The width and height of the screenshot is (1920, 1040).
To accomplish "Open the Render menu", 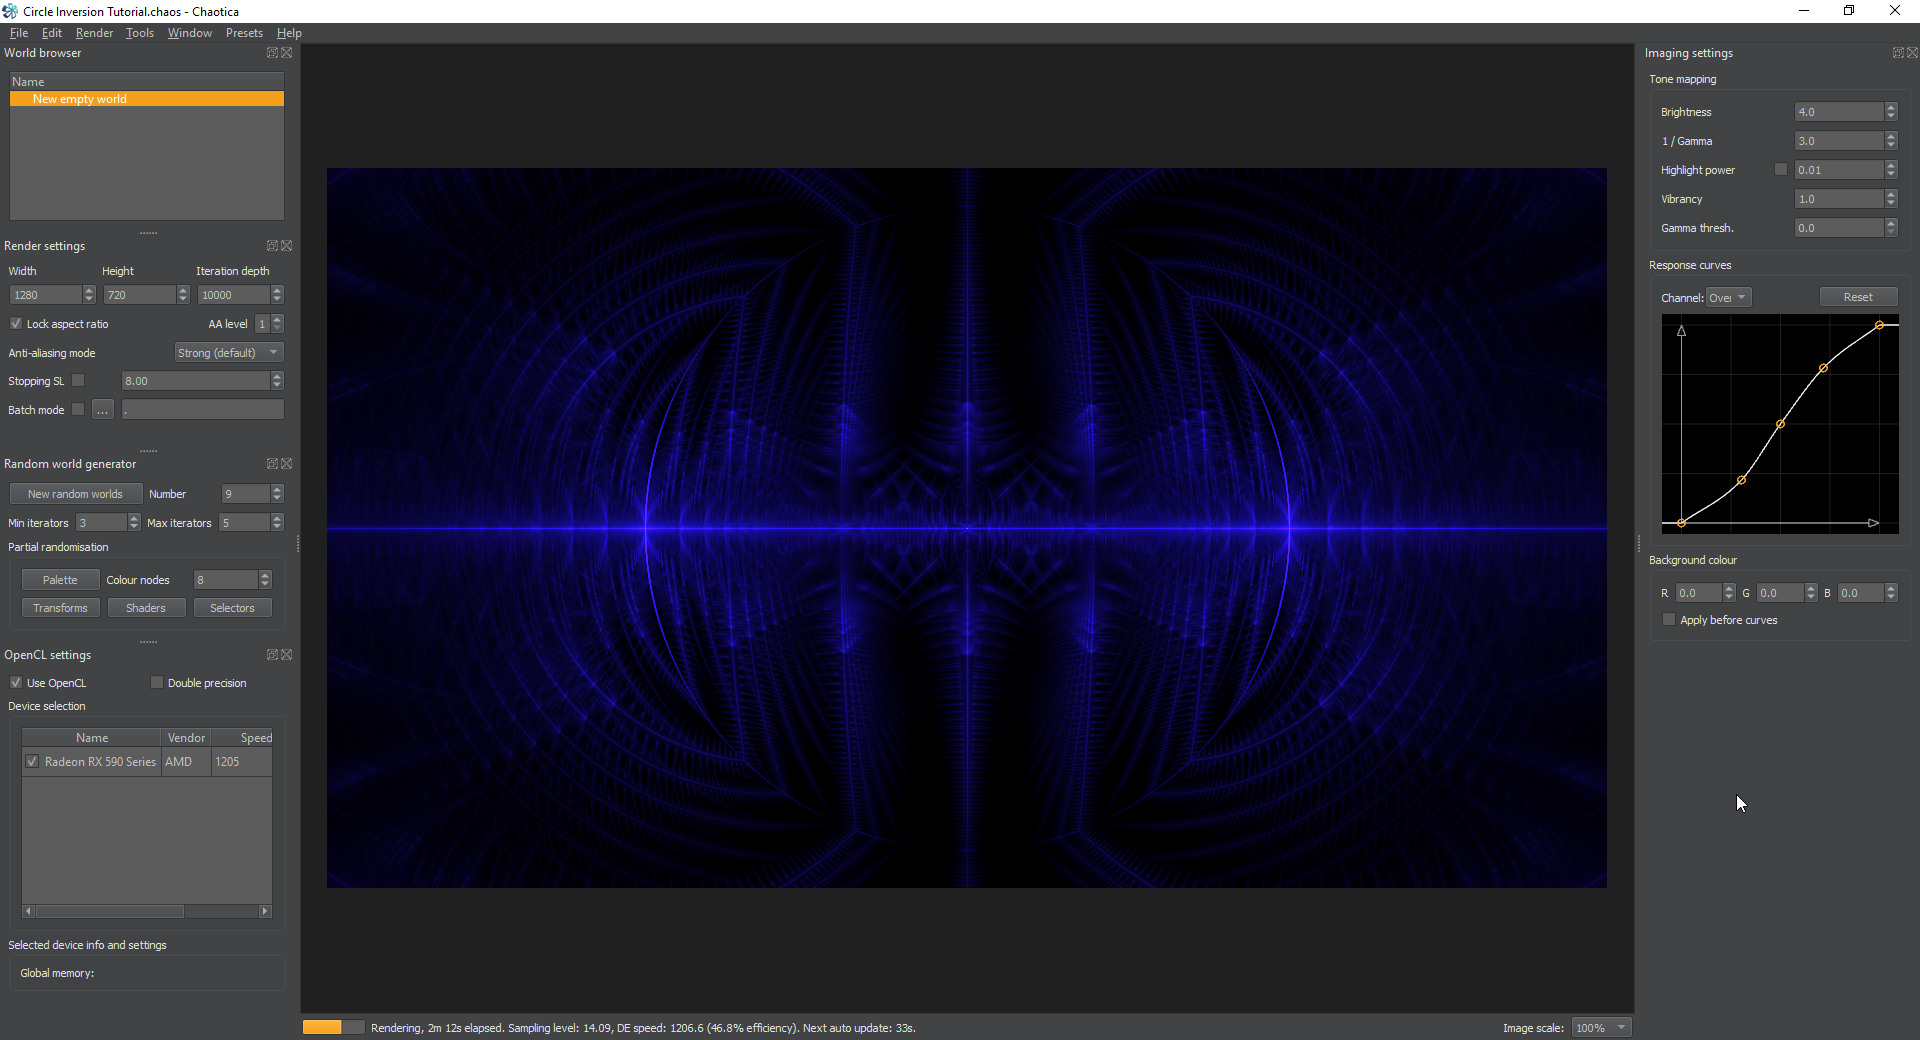I will tap(94, 33).
